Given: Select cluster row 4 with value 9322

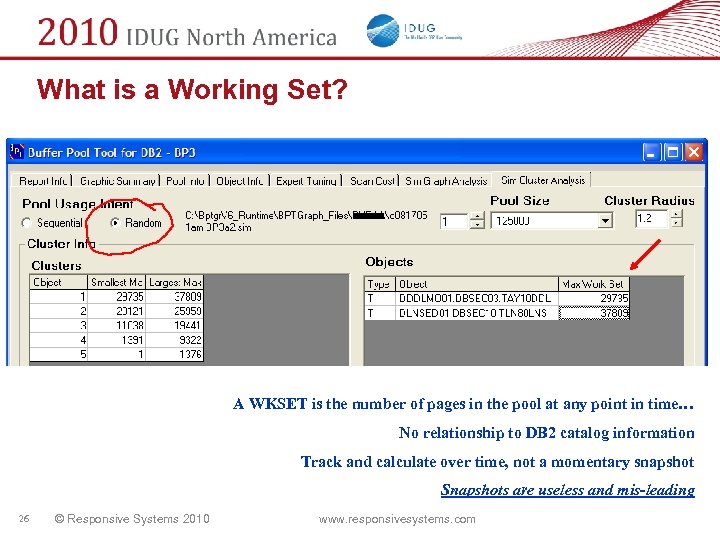Looking at the screenshot, I should [116, 340].
